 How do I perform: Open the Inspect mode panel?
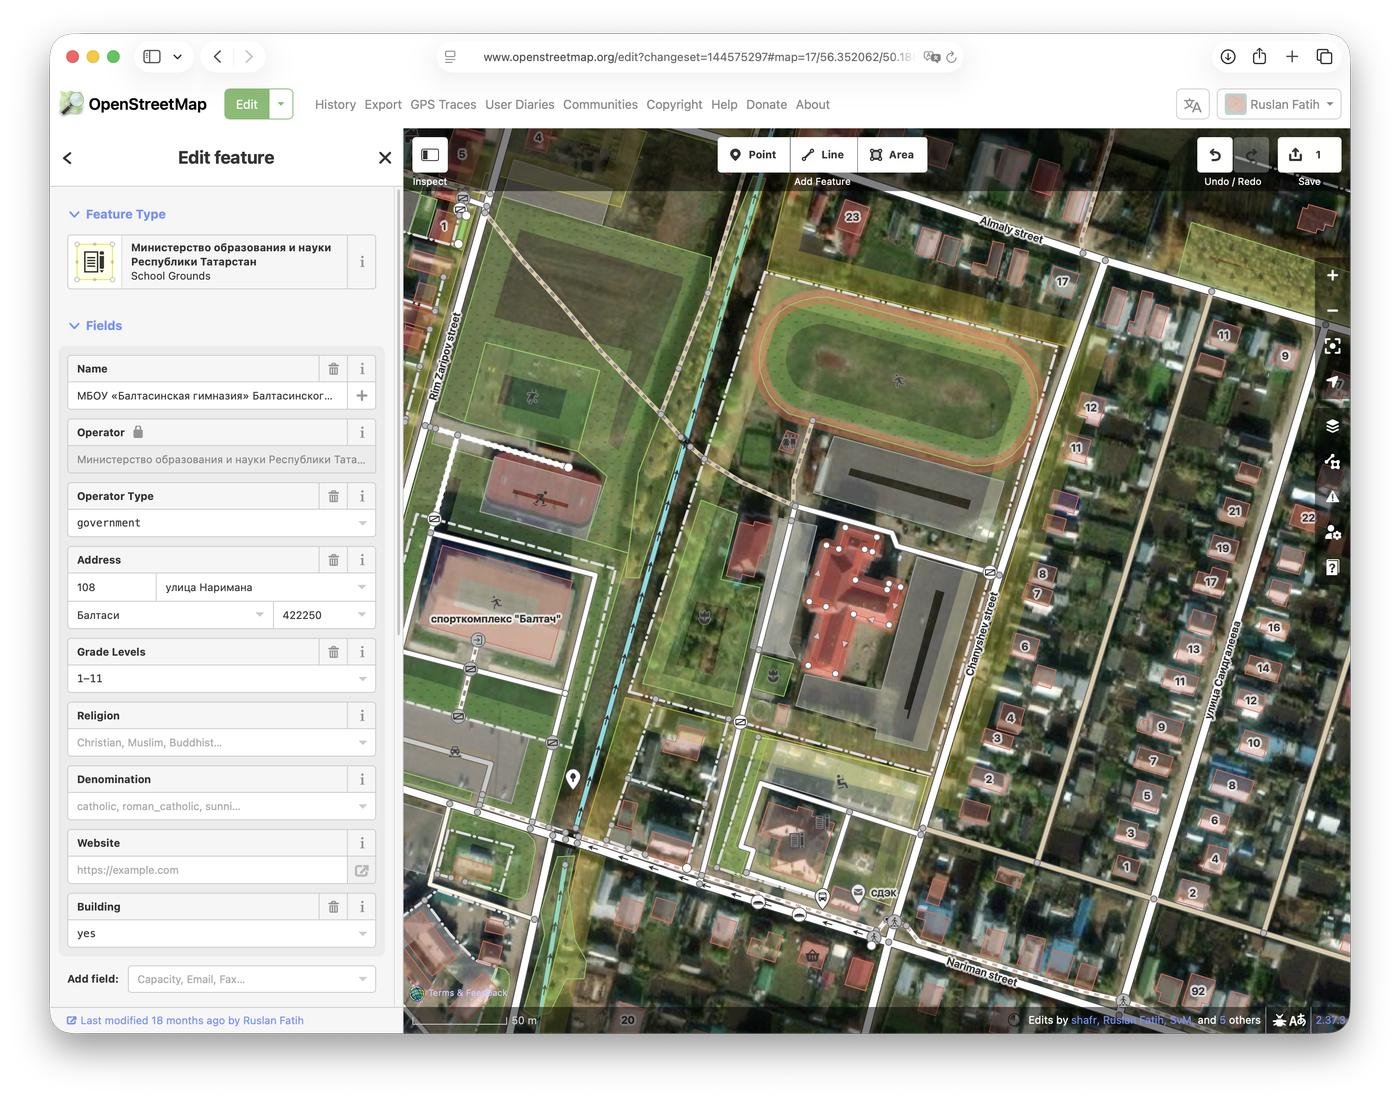pyautogui.click(x=429, y=155)
